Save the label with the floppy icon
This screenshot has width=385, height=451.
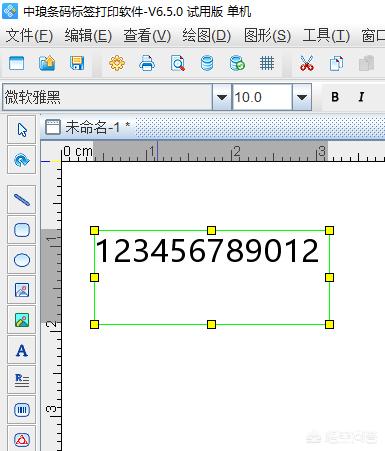click(77, 63)
